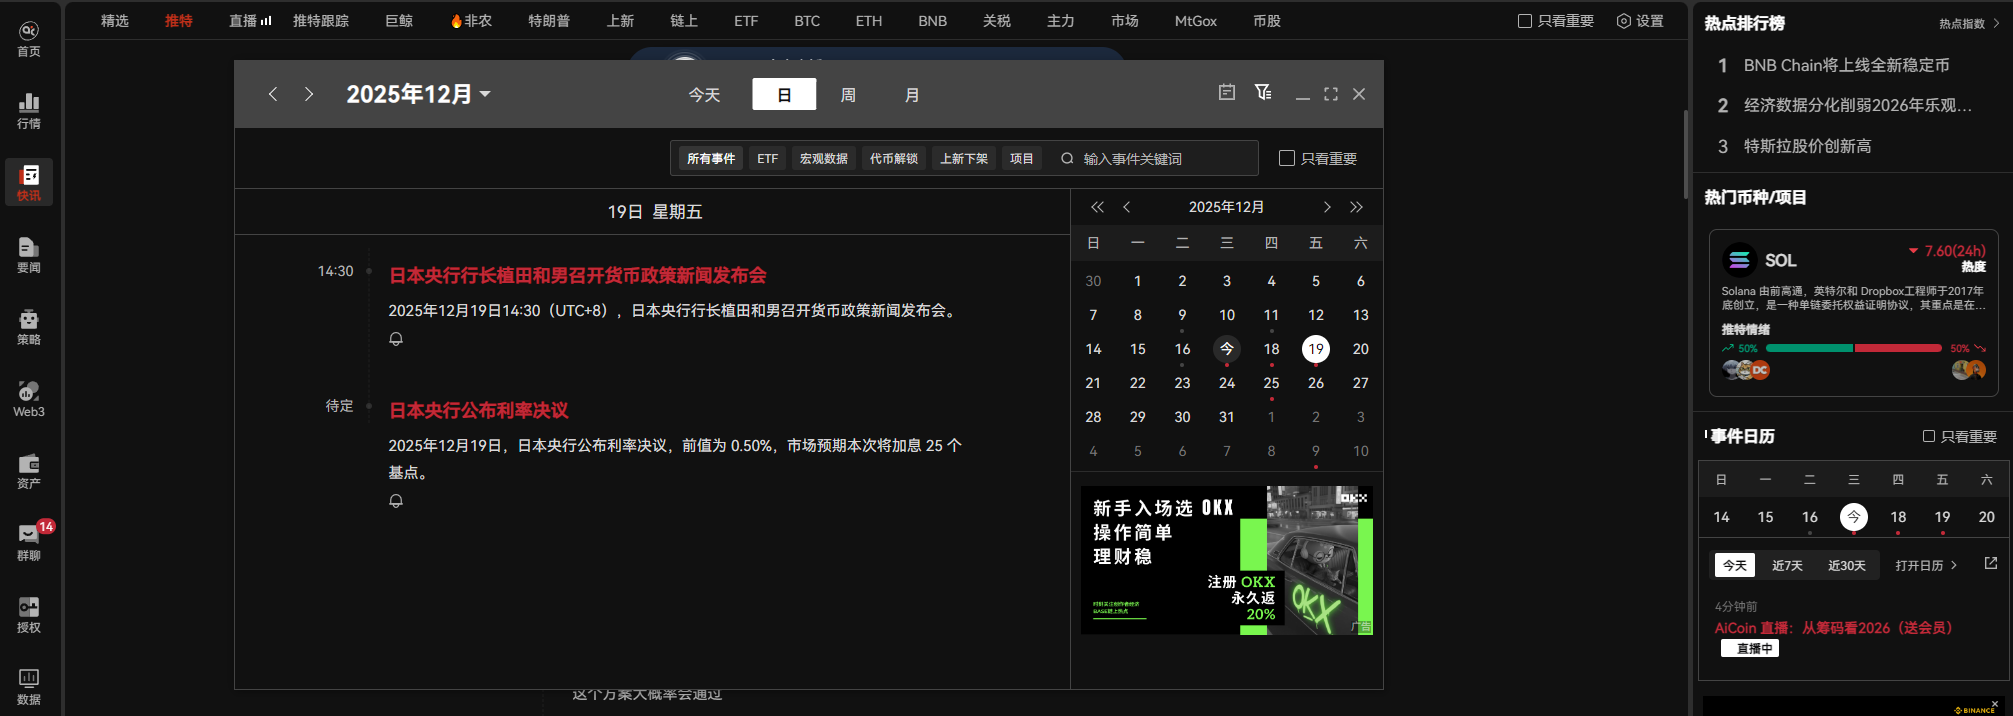The image size is (2013, 716).
Task: Select the 关税 top tab
Action: point(997,21)
